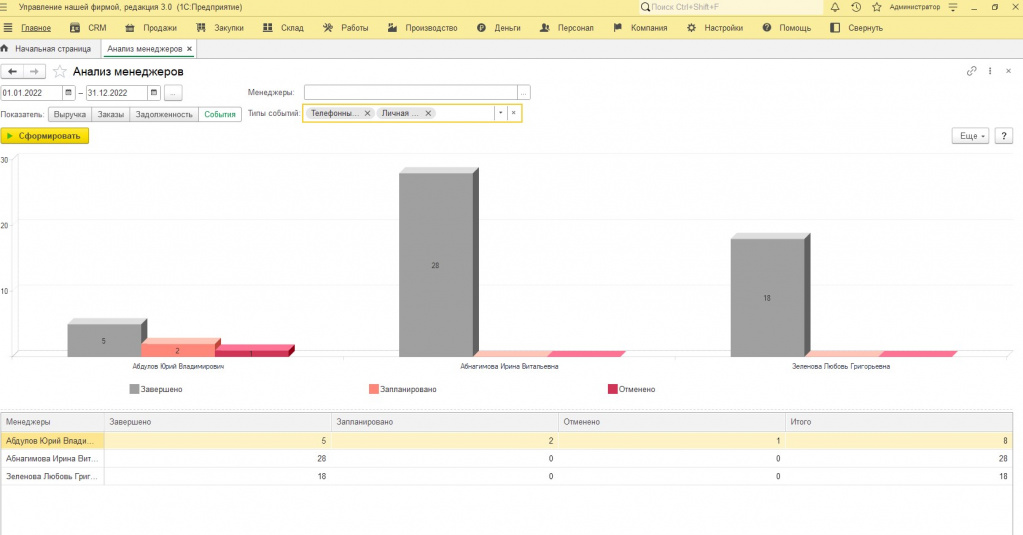Image resolution: width=1023 pixels, height=535 pixels.
Task: Open the history clock icon
Action: point(856,7)
